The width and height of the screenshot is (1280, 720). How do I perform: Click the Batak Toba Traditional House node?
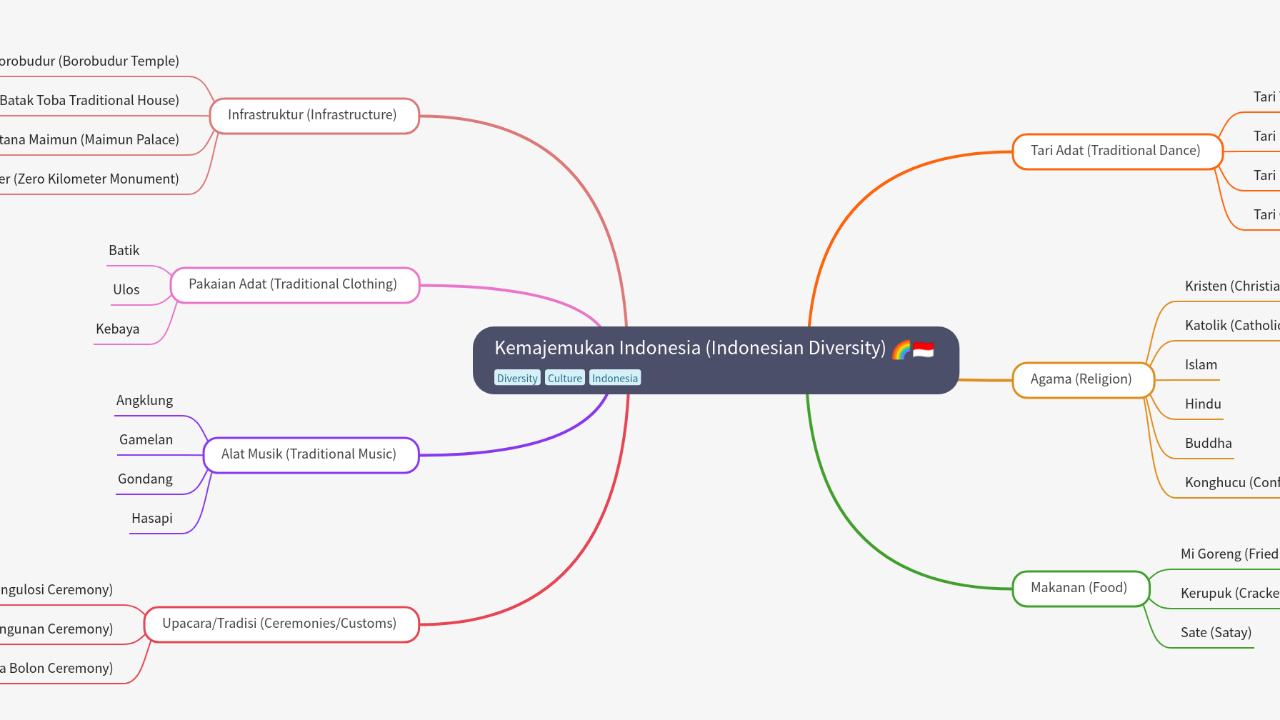point(90,100)
